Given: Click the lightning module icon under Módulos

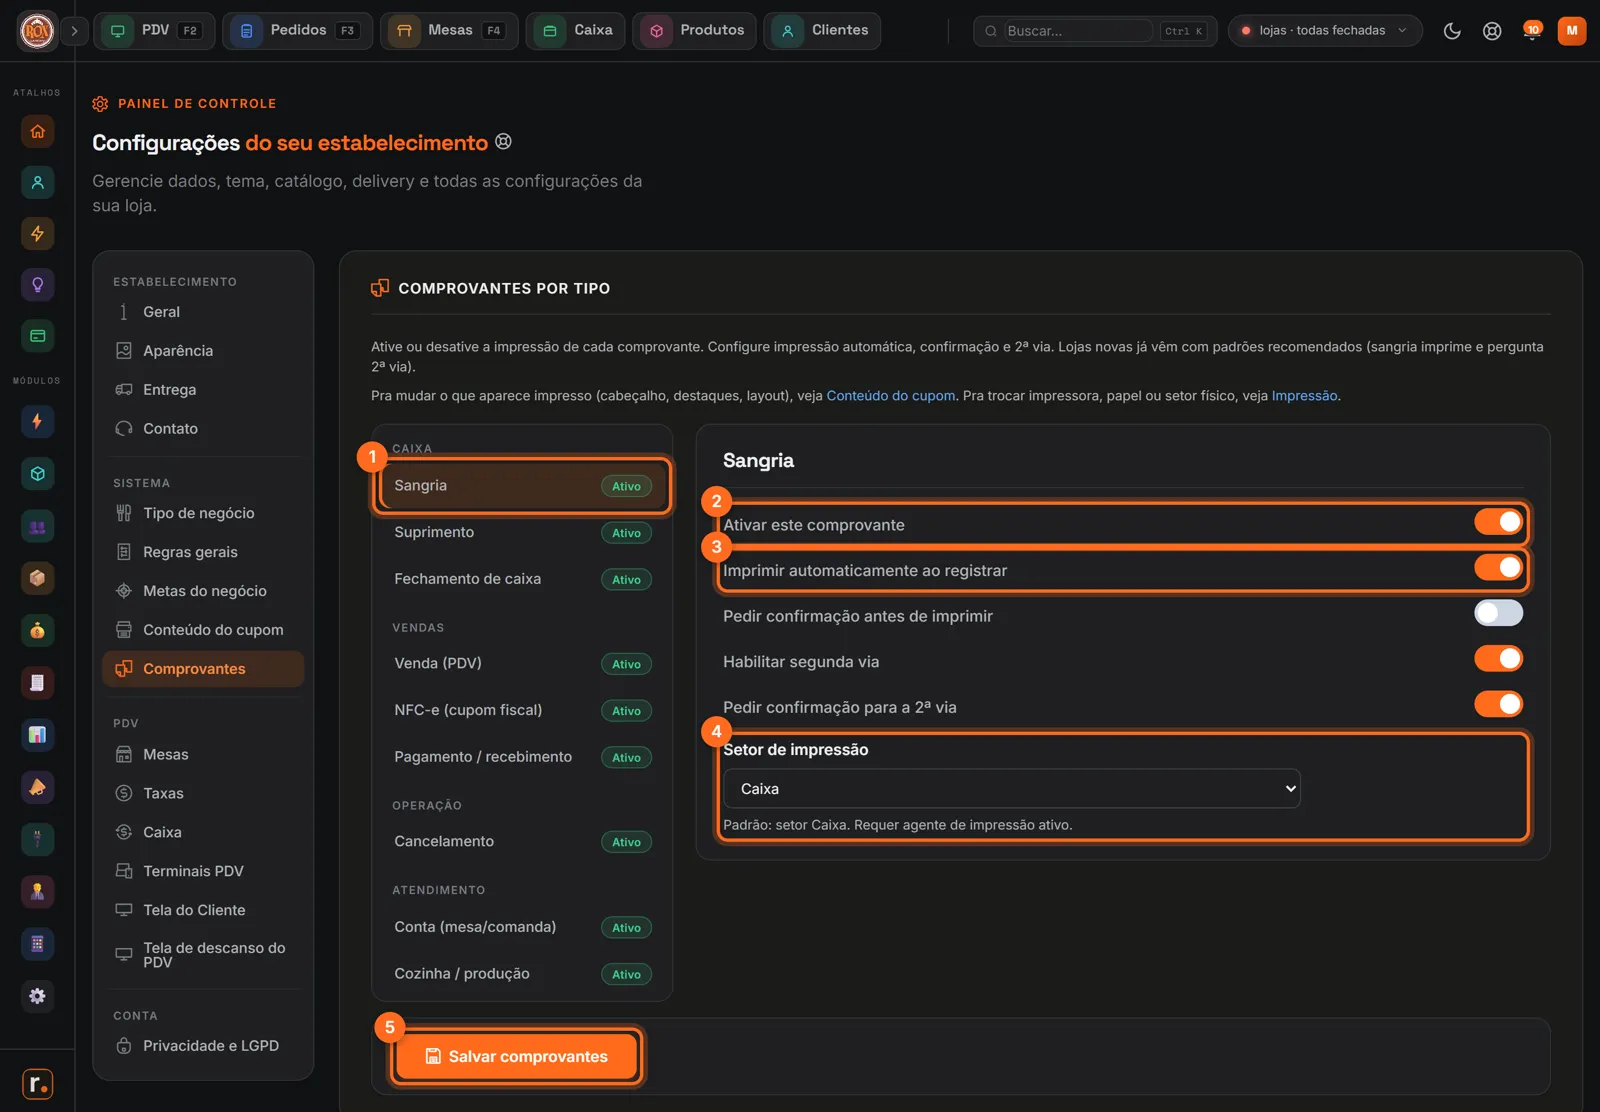Looking at the screenshot, I should (37, 421).
